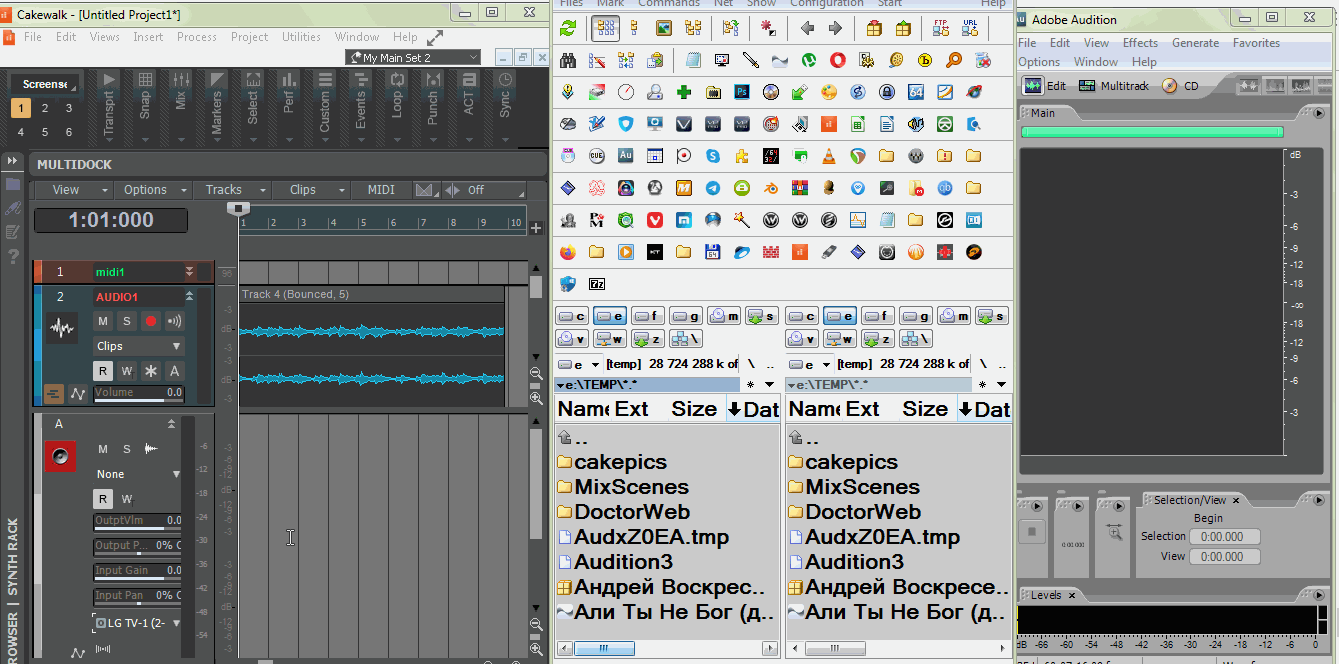The width and height of the screenshot is (1339, 664).
Task: Click the Cakewalk help question mark icon
Action: [x=13, y=256]
